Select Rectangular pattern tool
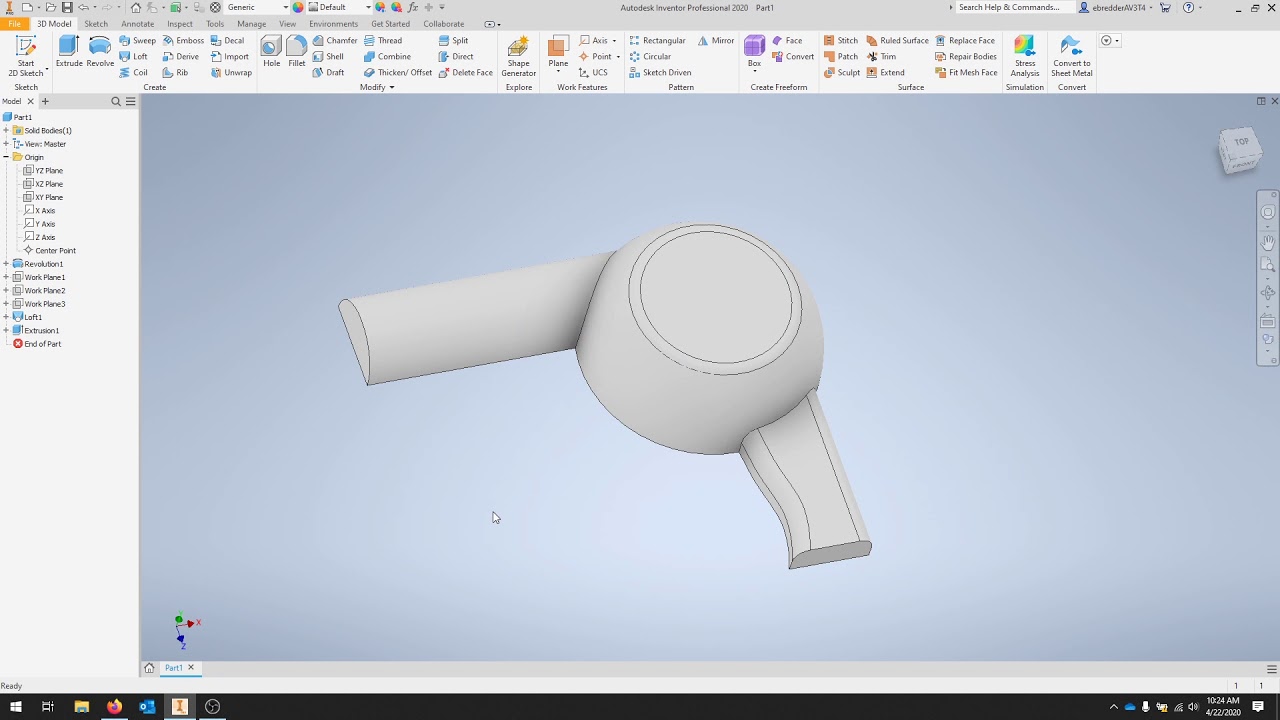This screenshot has height=720, width=1280. (x=657, y=41)
